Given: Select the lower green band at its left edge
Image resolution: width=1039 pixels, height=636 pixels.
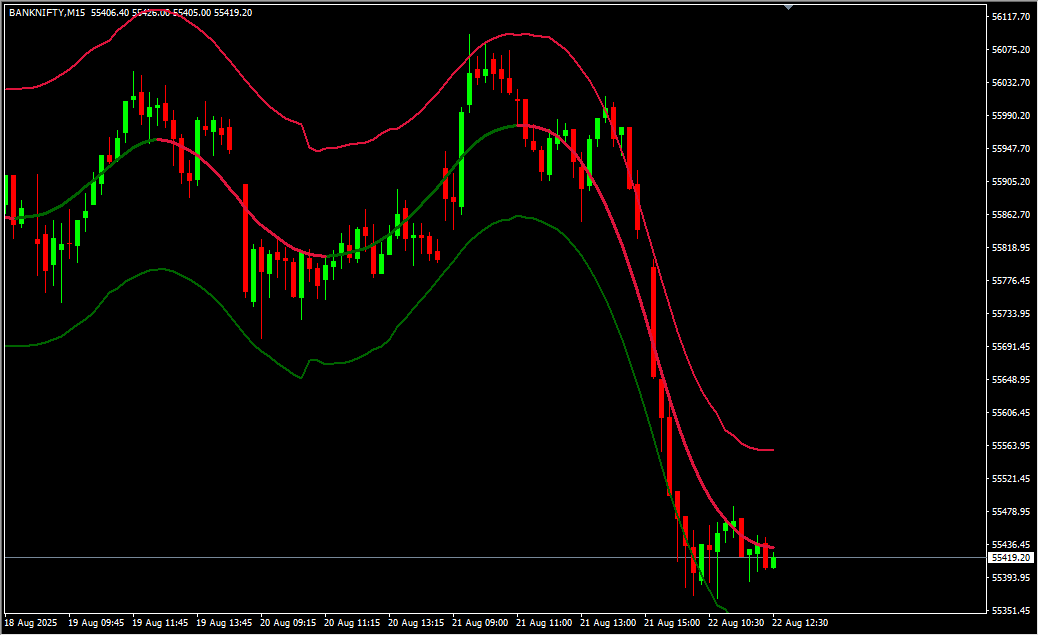Looking at the screenshot, I should click(10, 346).
